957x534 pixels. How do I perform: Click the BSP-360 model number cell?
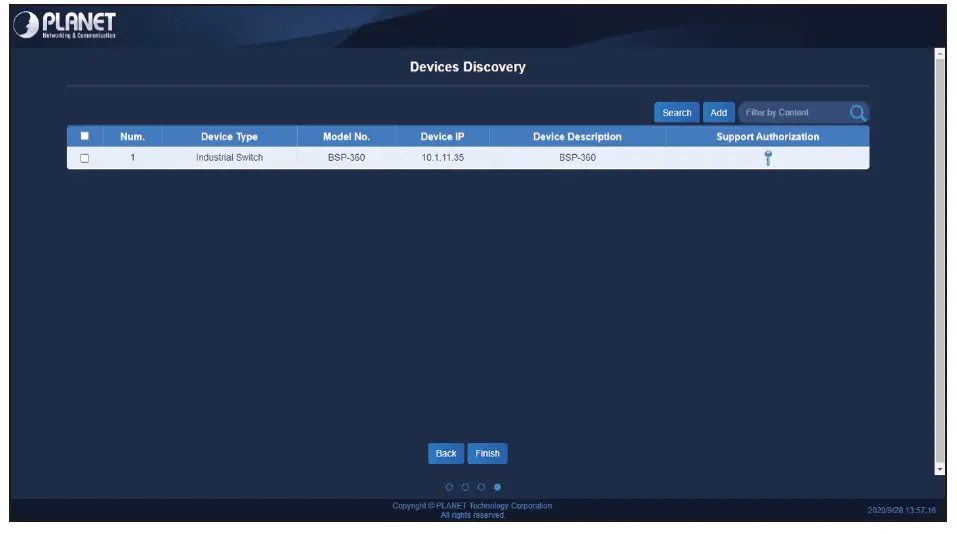(347, 157)
